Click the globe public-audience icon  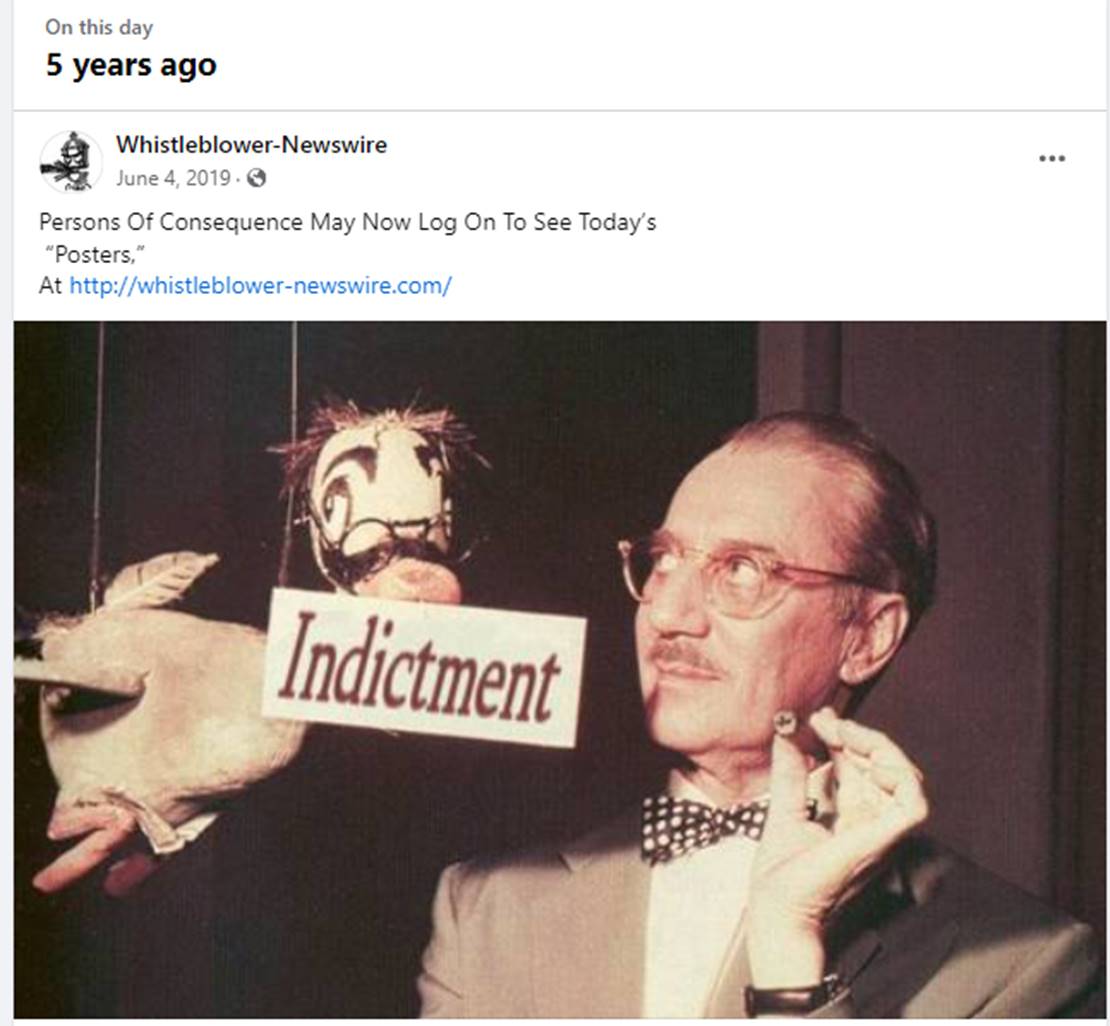257,178
